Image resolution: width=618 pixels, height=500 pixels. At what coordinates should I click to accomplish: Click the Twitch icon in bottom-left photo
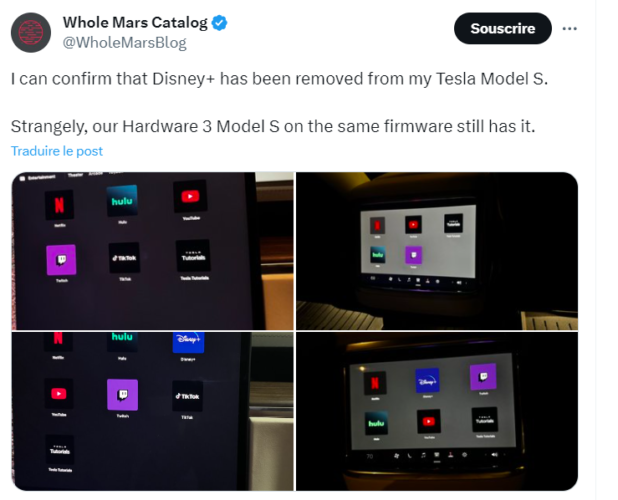(123, 395)
